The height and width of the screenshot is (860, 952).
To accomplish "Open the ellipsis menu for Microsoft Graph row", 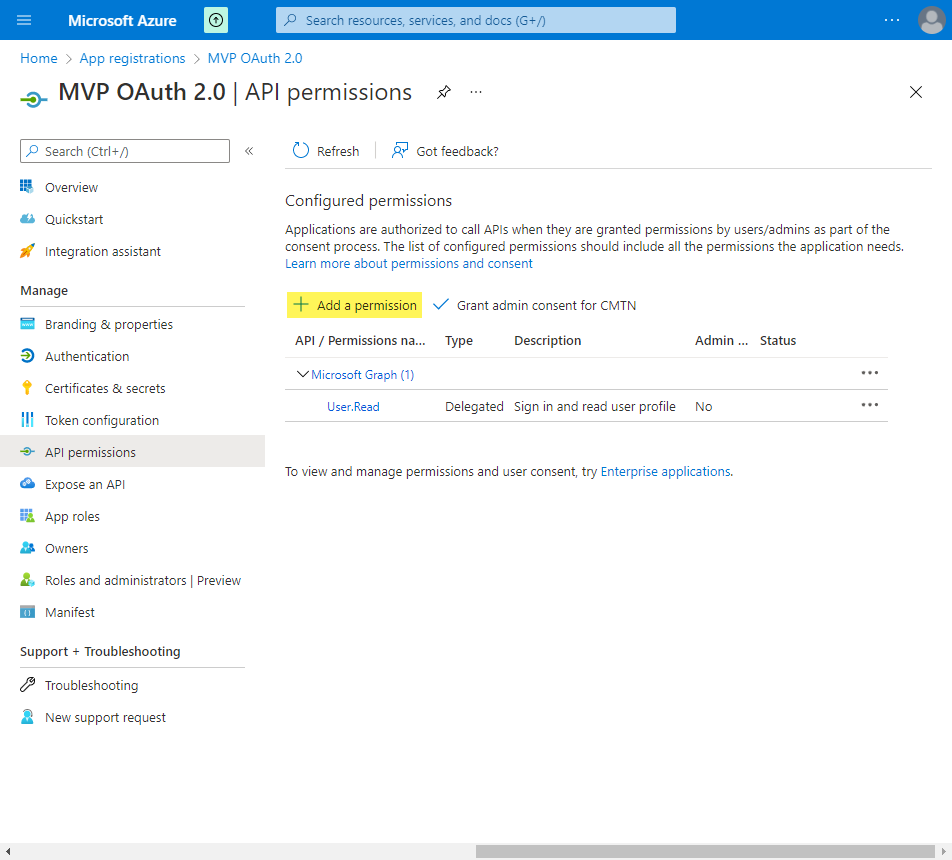I will (x=869, y=373).
